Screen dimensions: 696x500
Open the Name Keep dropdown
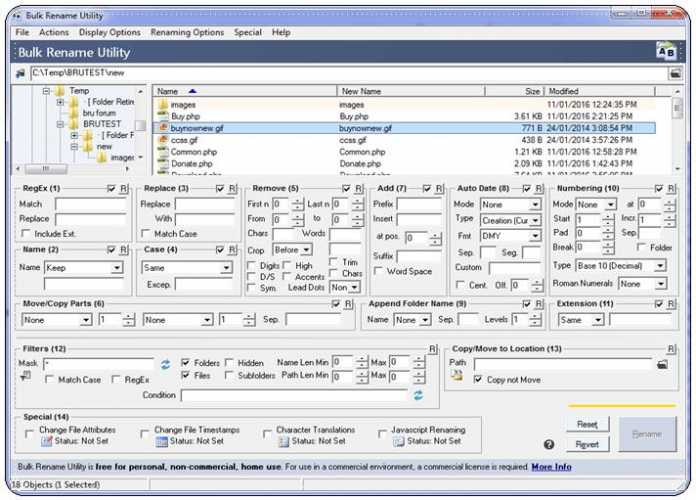117,268
